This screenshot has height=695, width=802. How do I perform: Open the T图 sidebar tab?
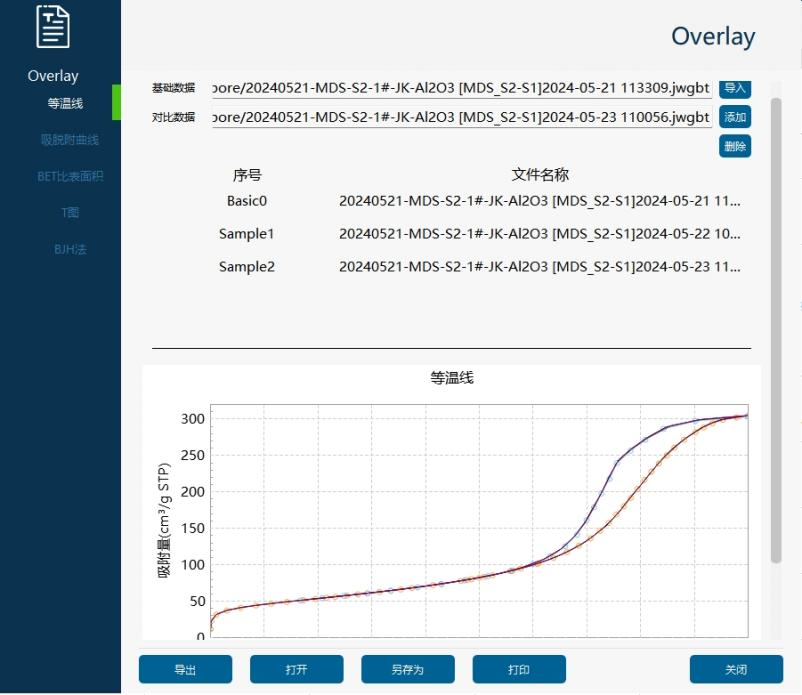pyautogui.click(x=70, y=213)
